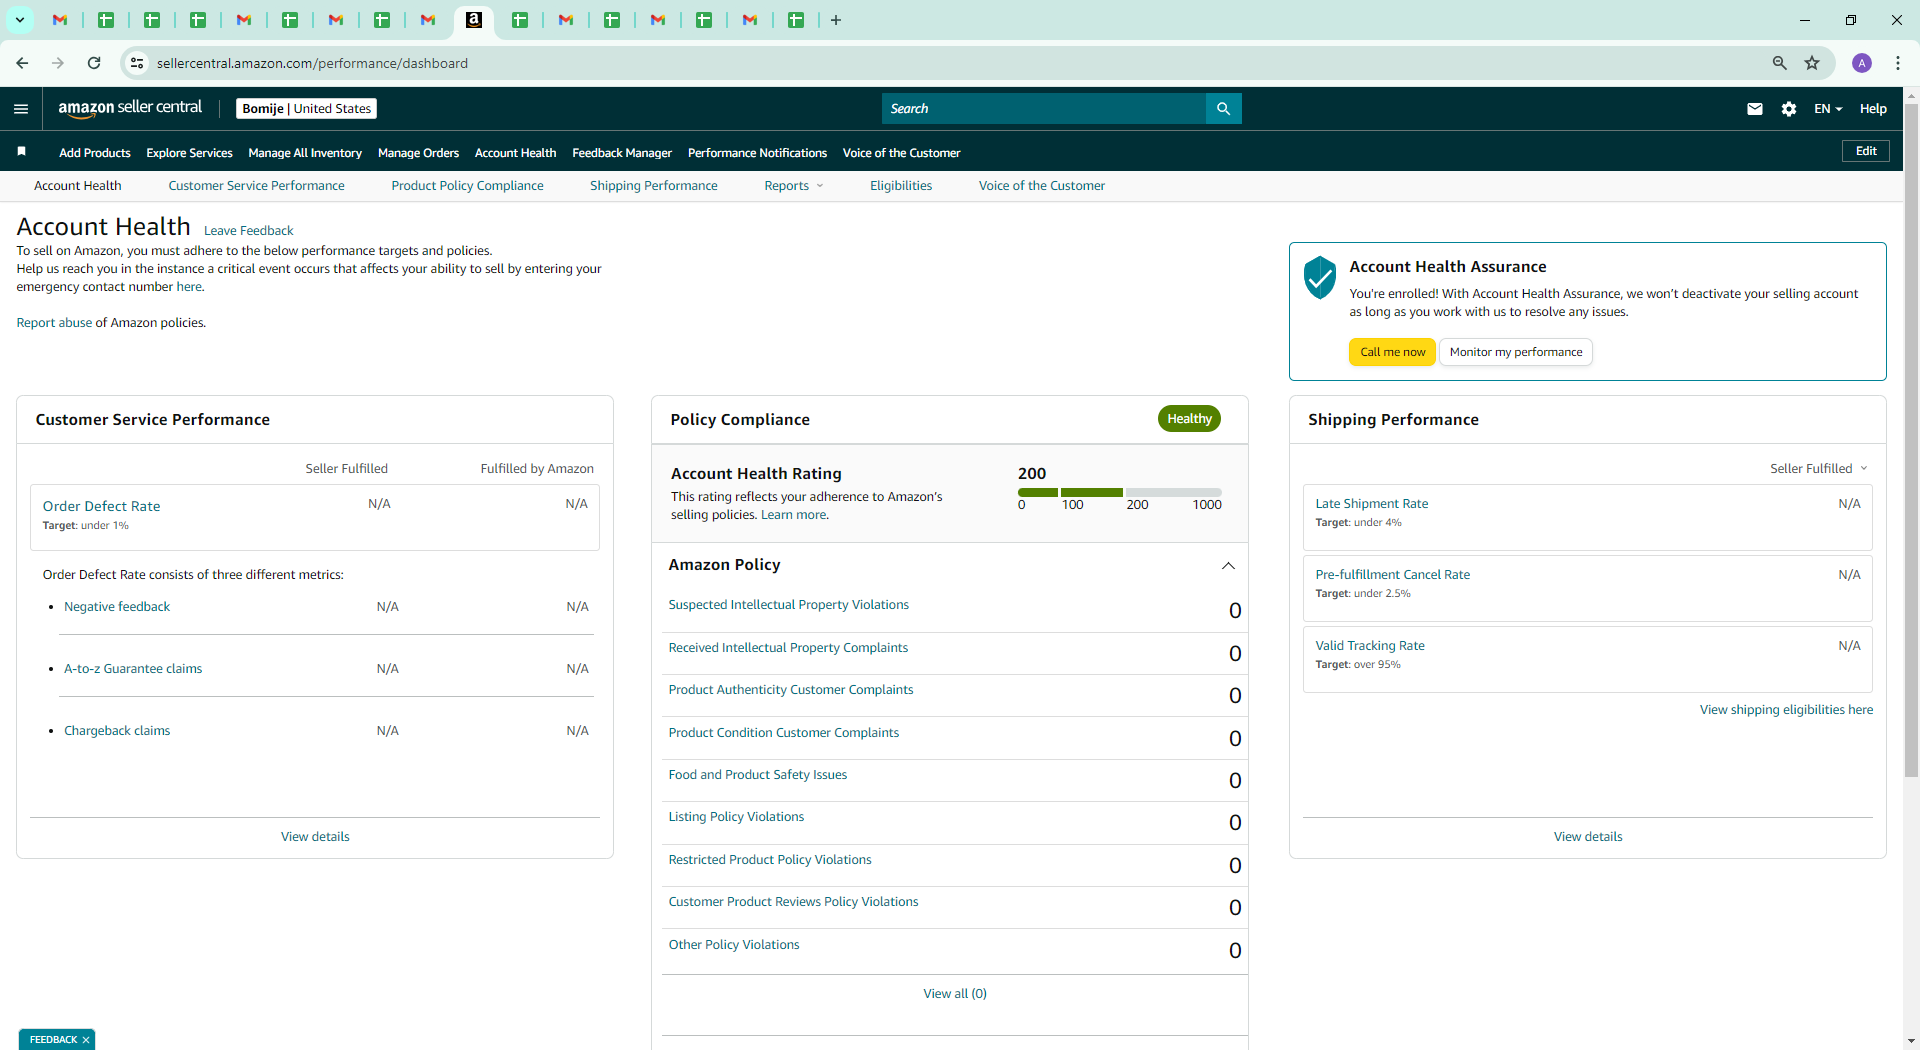Collapse the Amazon Policy section

(x=1228, y=566)
